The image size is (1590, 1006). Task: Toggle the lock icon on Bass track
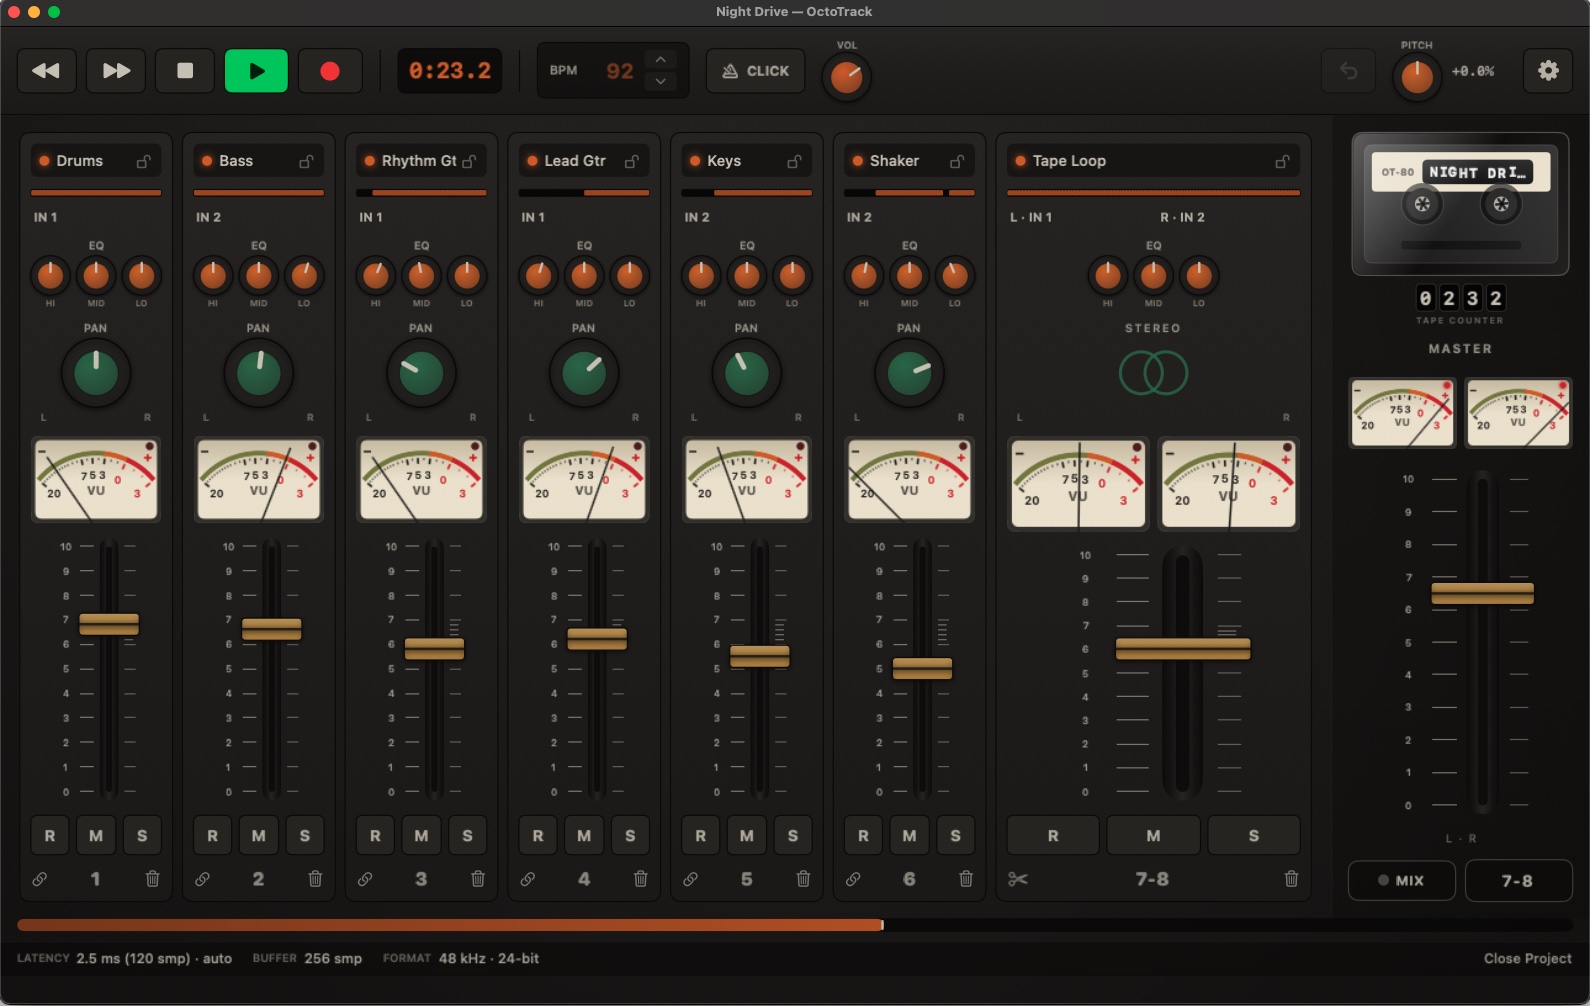click(307, 161)
